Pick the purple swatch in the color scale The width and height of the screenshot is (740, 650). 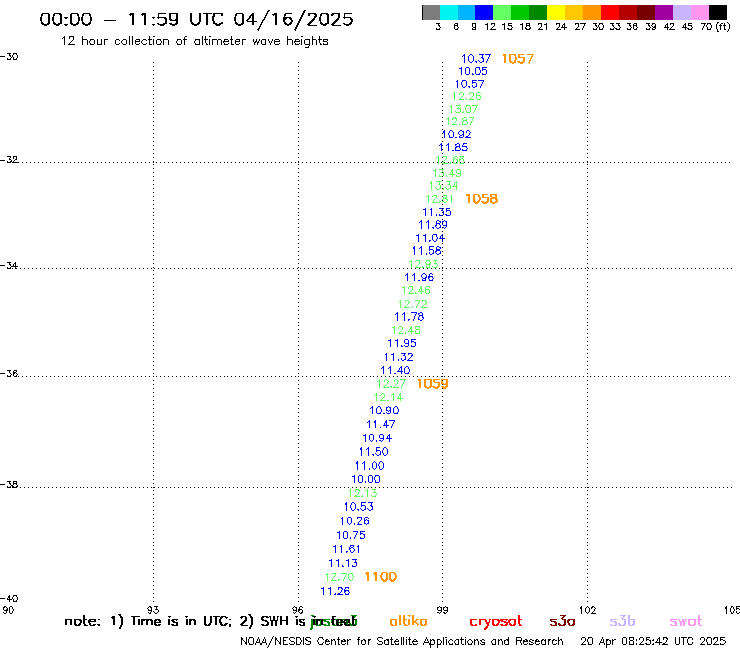click(664, 12)
